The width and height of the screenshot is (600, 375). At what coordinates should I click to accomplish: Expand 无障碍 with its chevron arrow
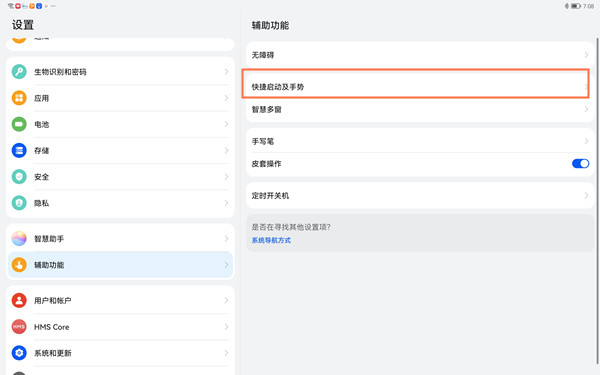tap(586, 55)
